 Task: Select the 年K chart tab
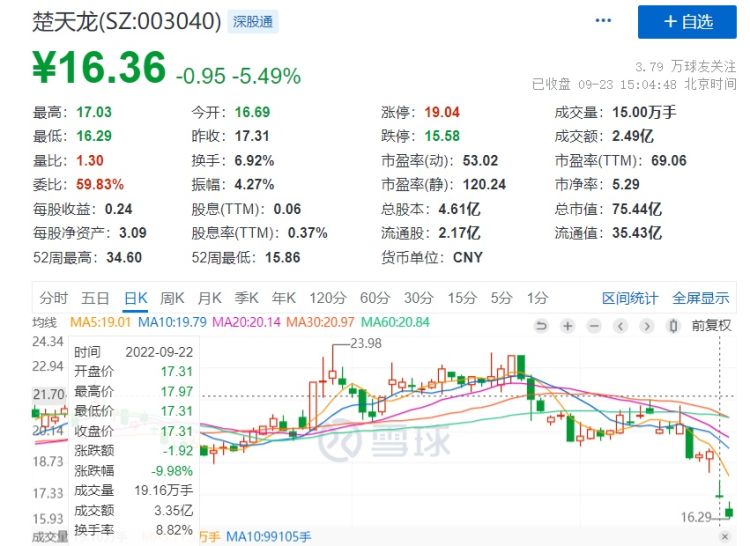click(284, 298)
